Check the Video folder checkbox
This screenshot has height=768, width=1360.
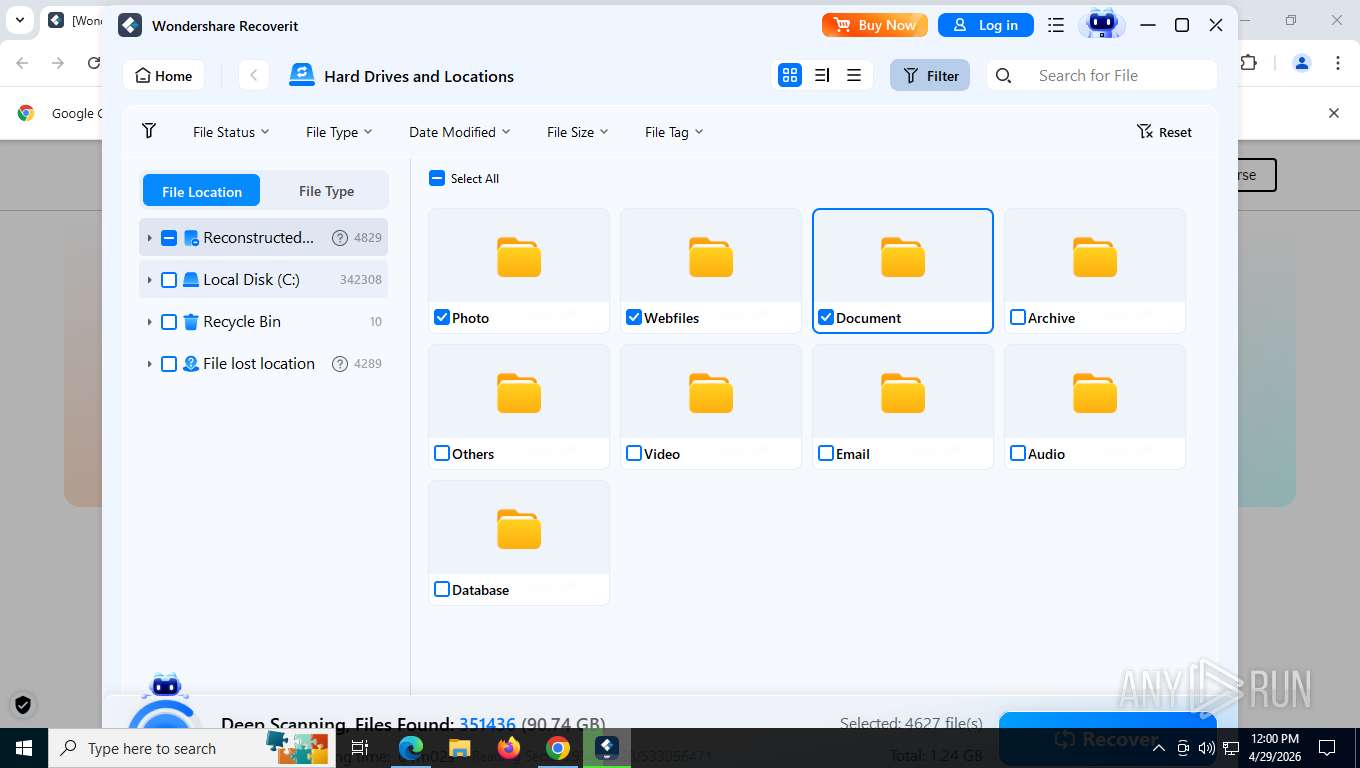pos(634,453)
